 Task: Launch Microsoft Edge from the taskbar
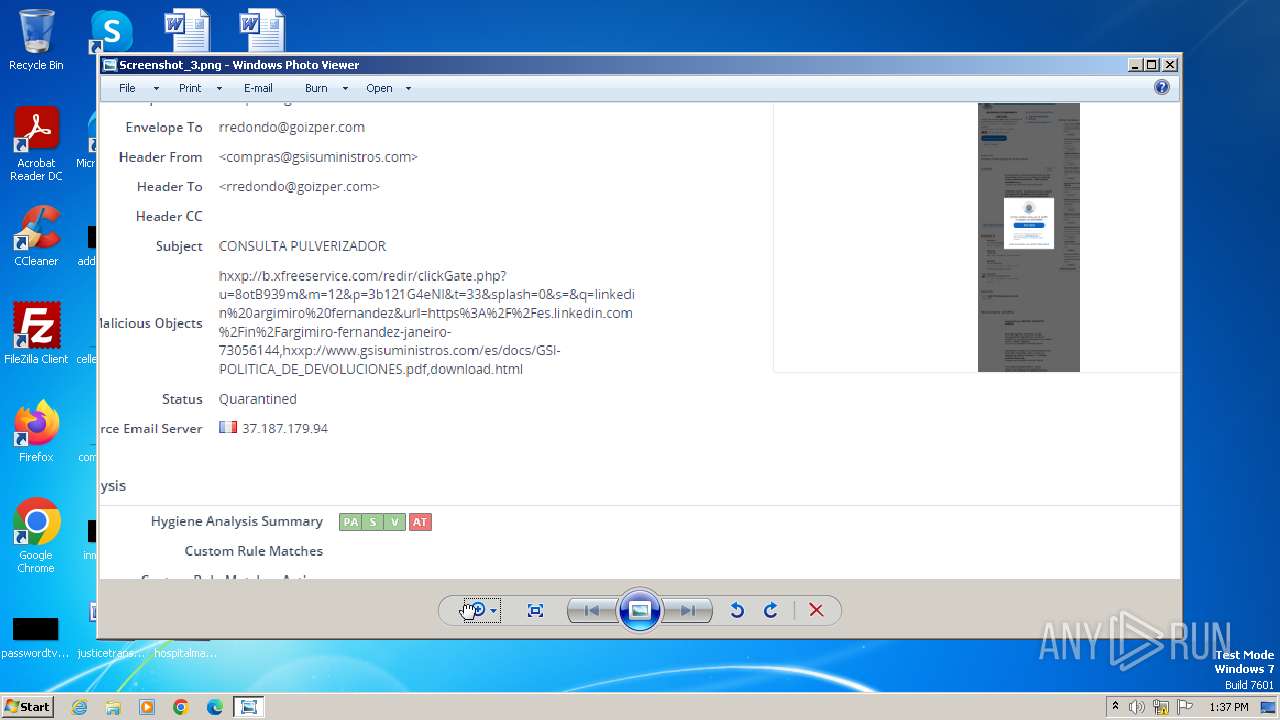pyautogui.click(x=215, y=707)
